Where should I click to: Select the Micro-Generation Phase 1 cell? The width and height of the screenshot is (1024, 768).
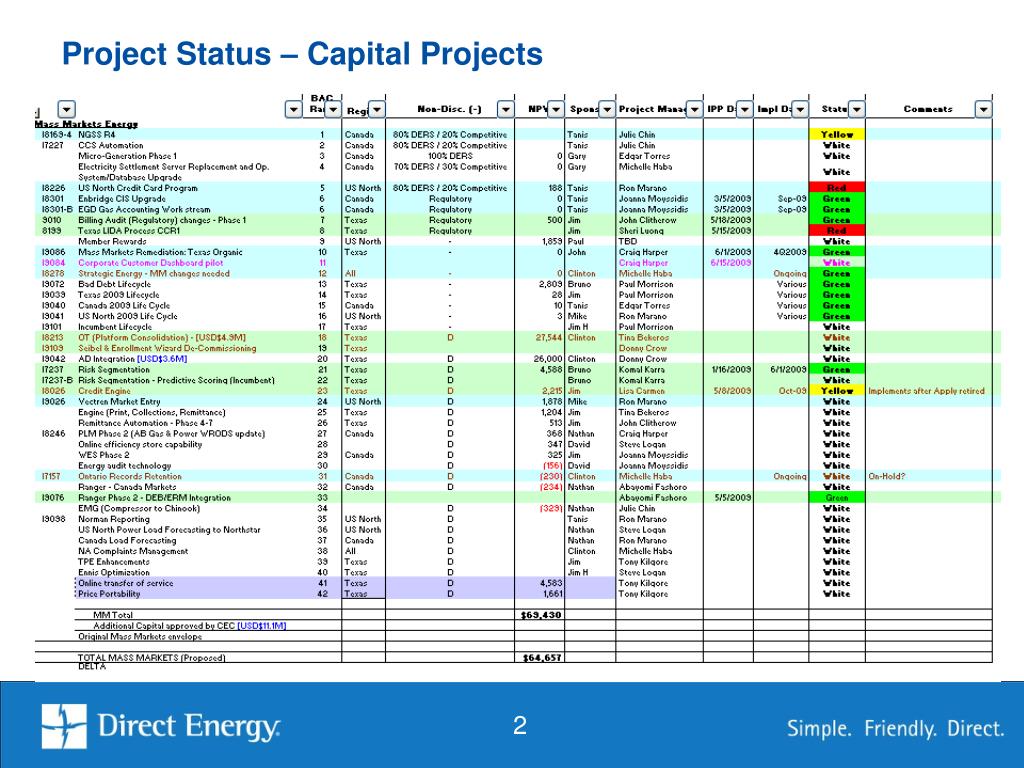pyautogui.click(x=127, y=156)
